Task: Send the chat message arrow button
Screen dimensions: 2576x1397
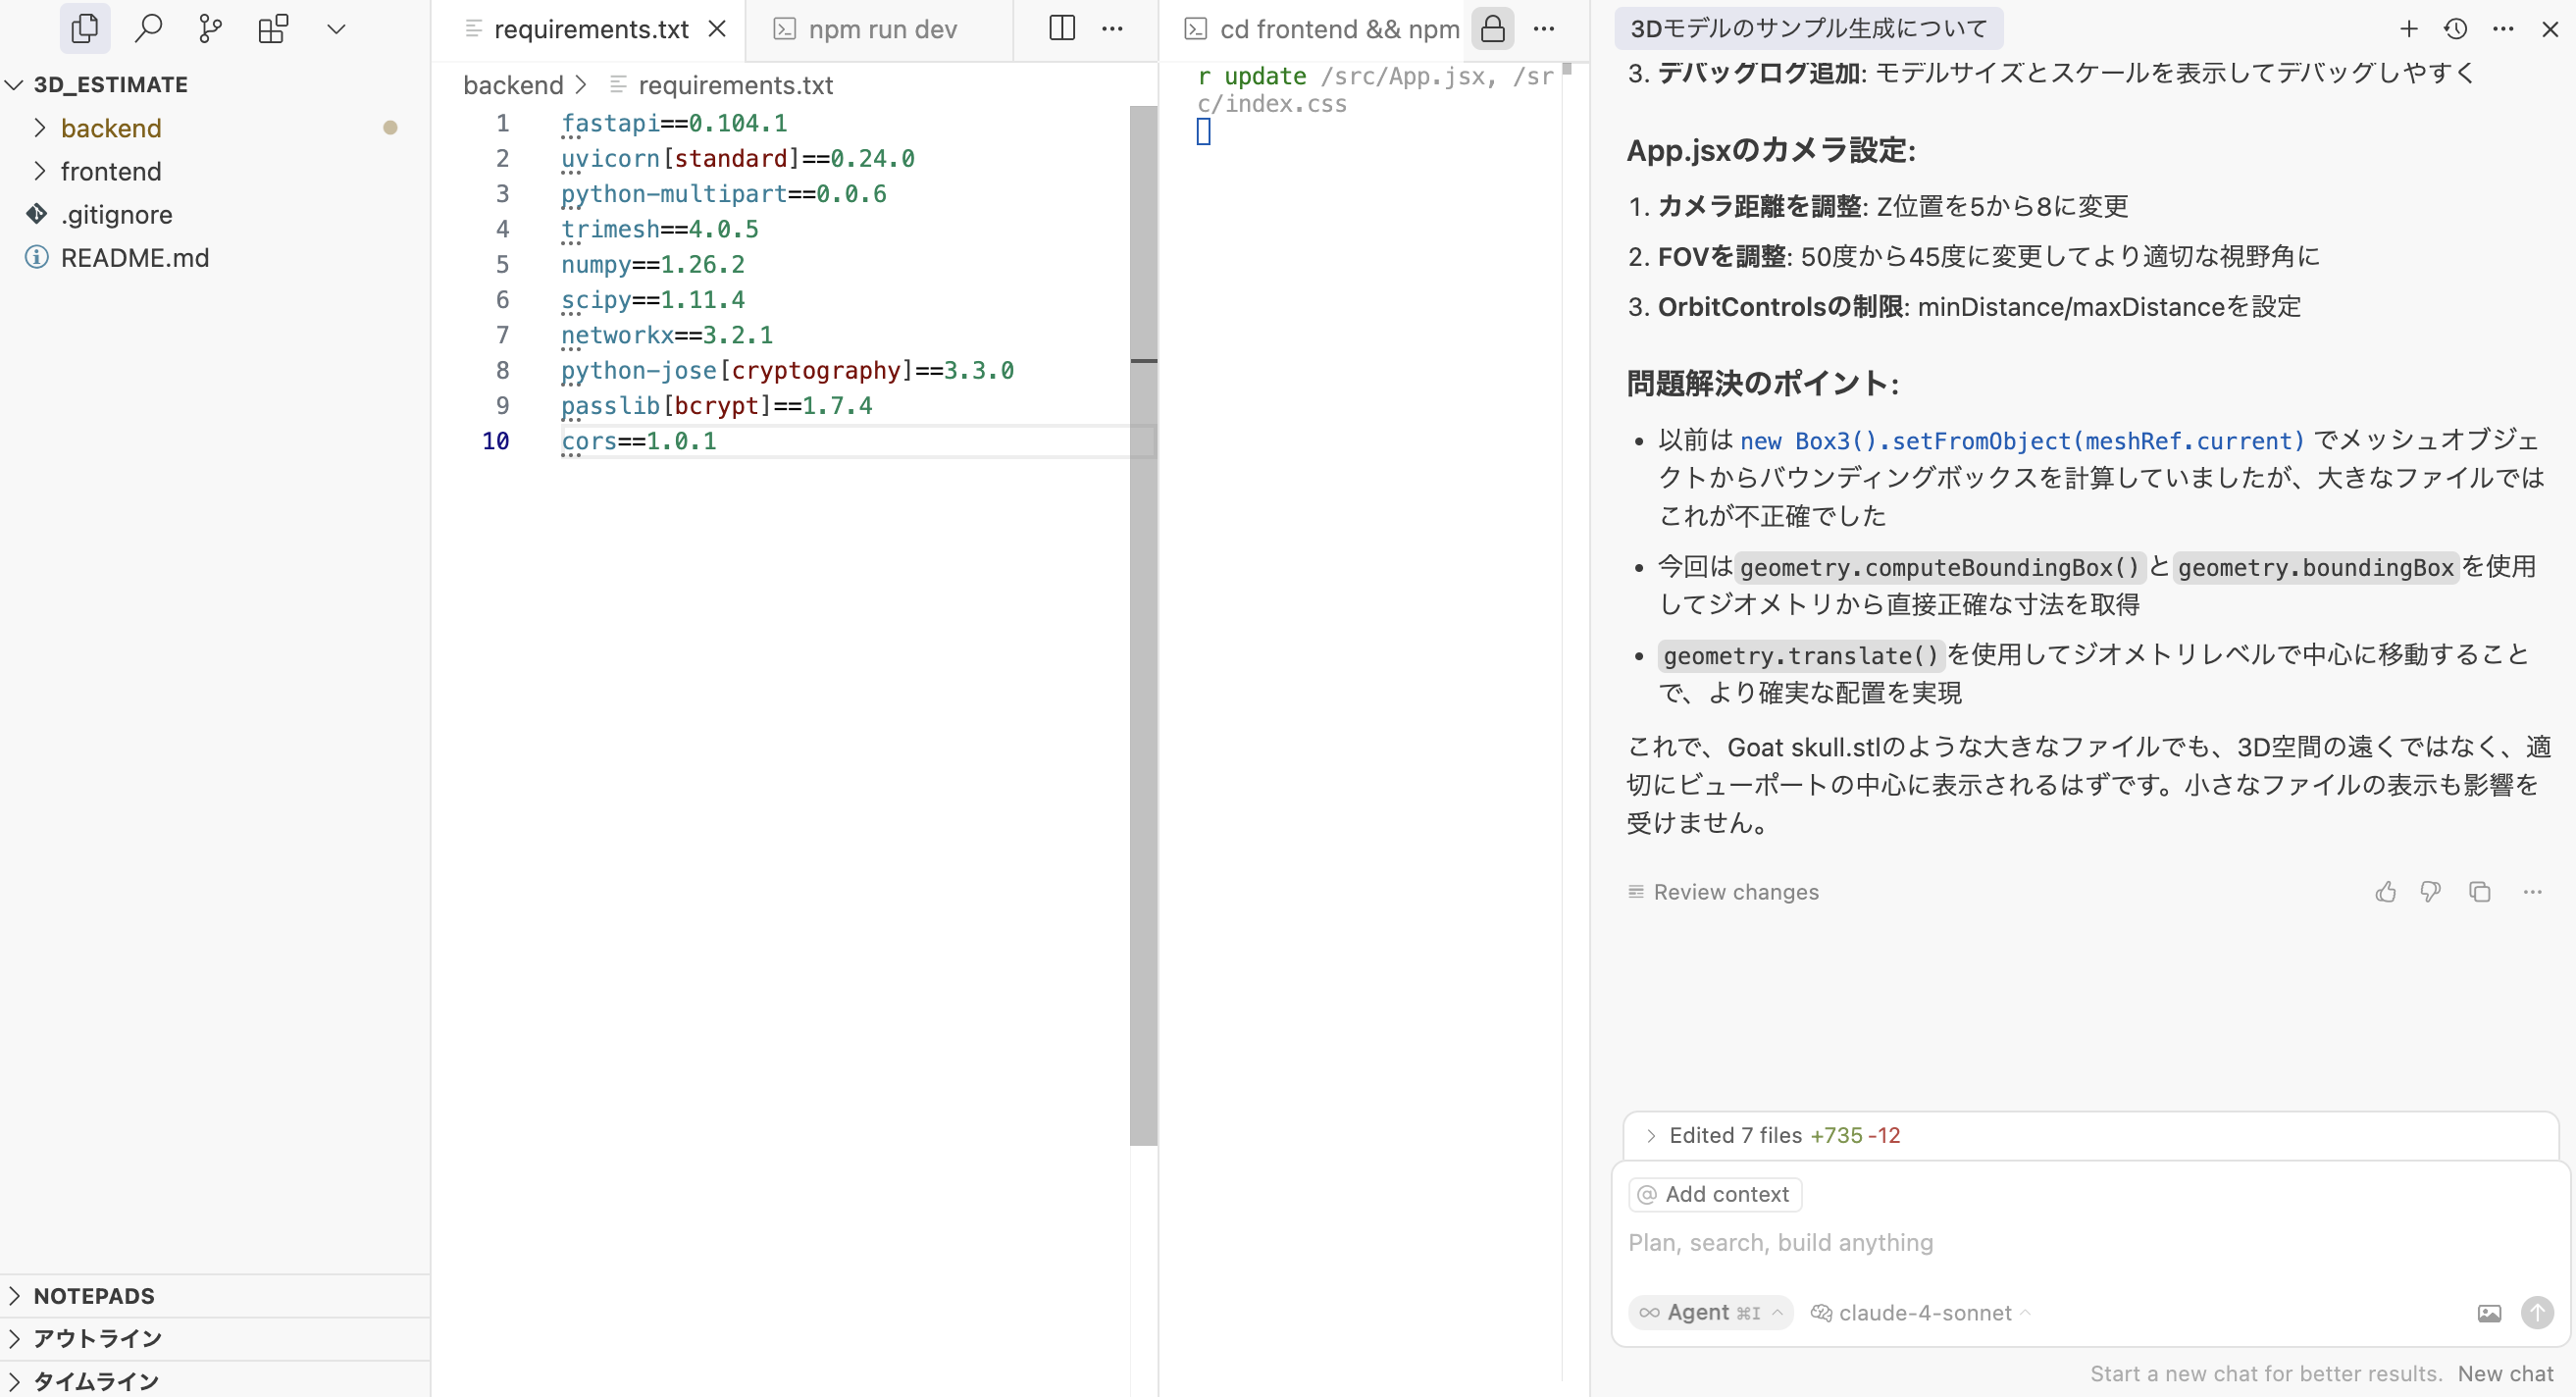Action: point(2537,1312)
